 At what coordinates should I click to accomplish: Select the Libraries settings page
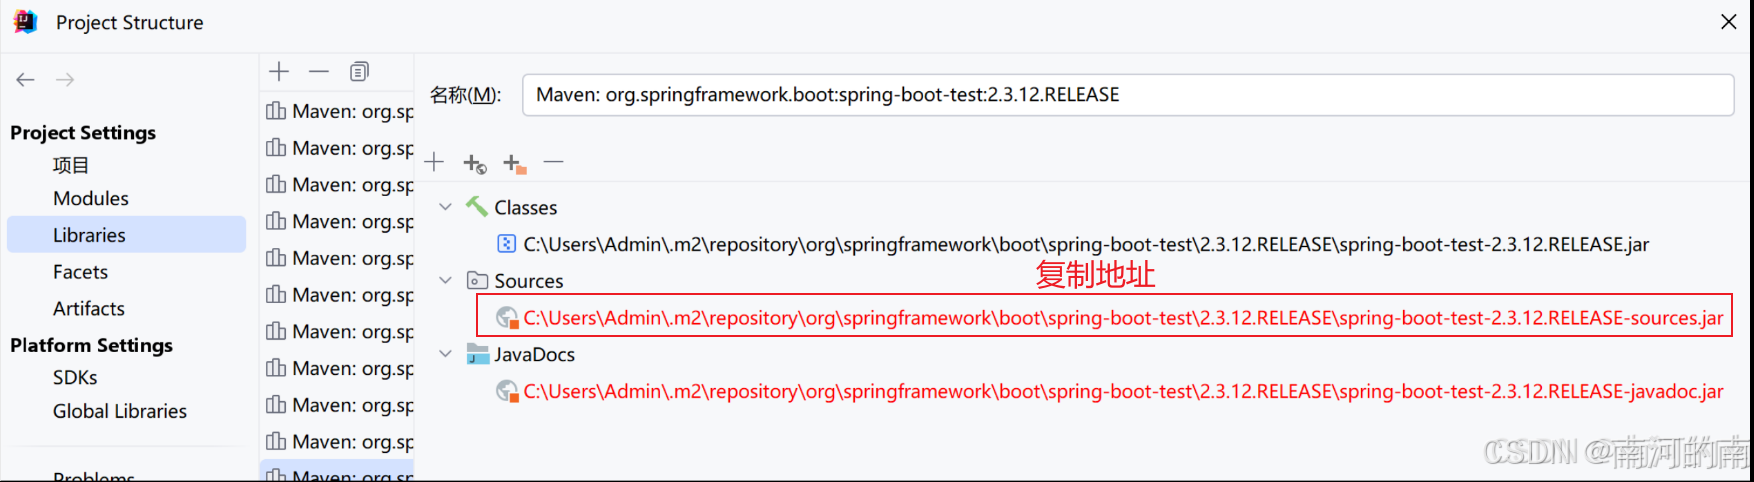(126, 235)
